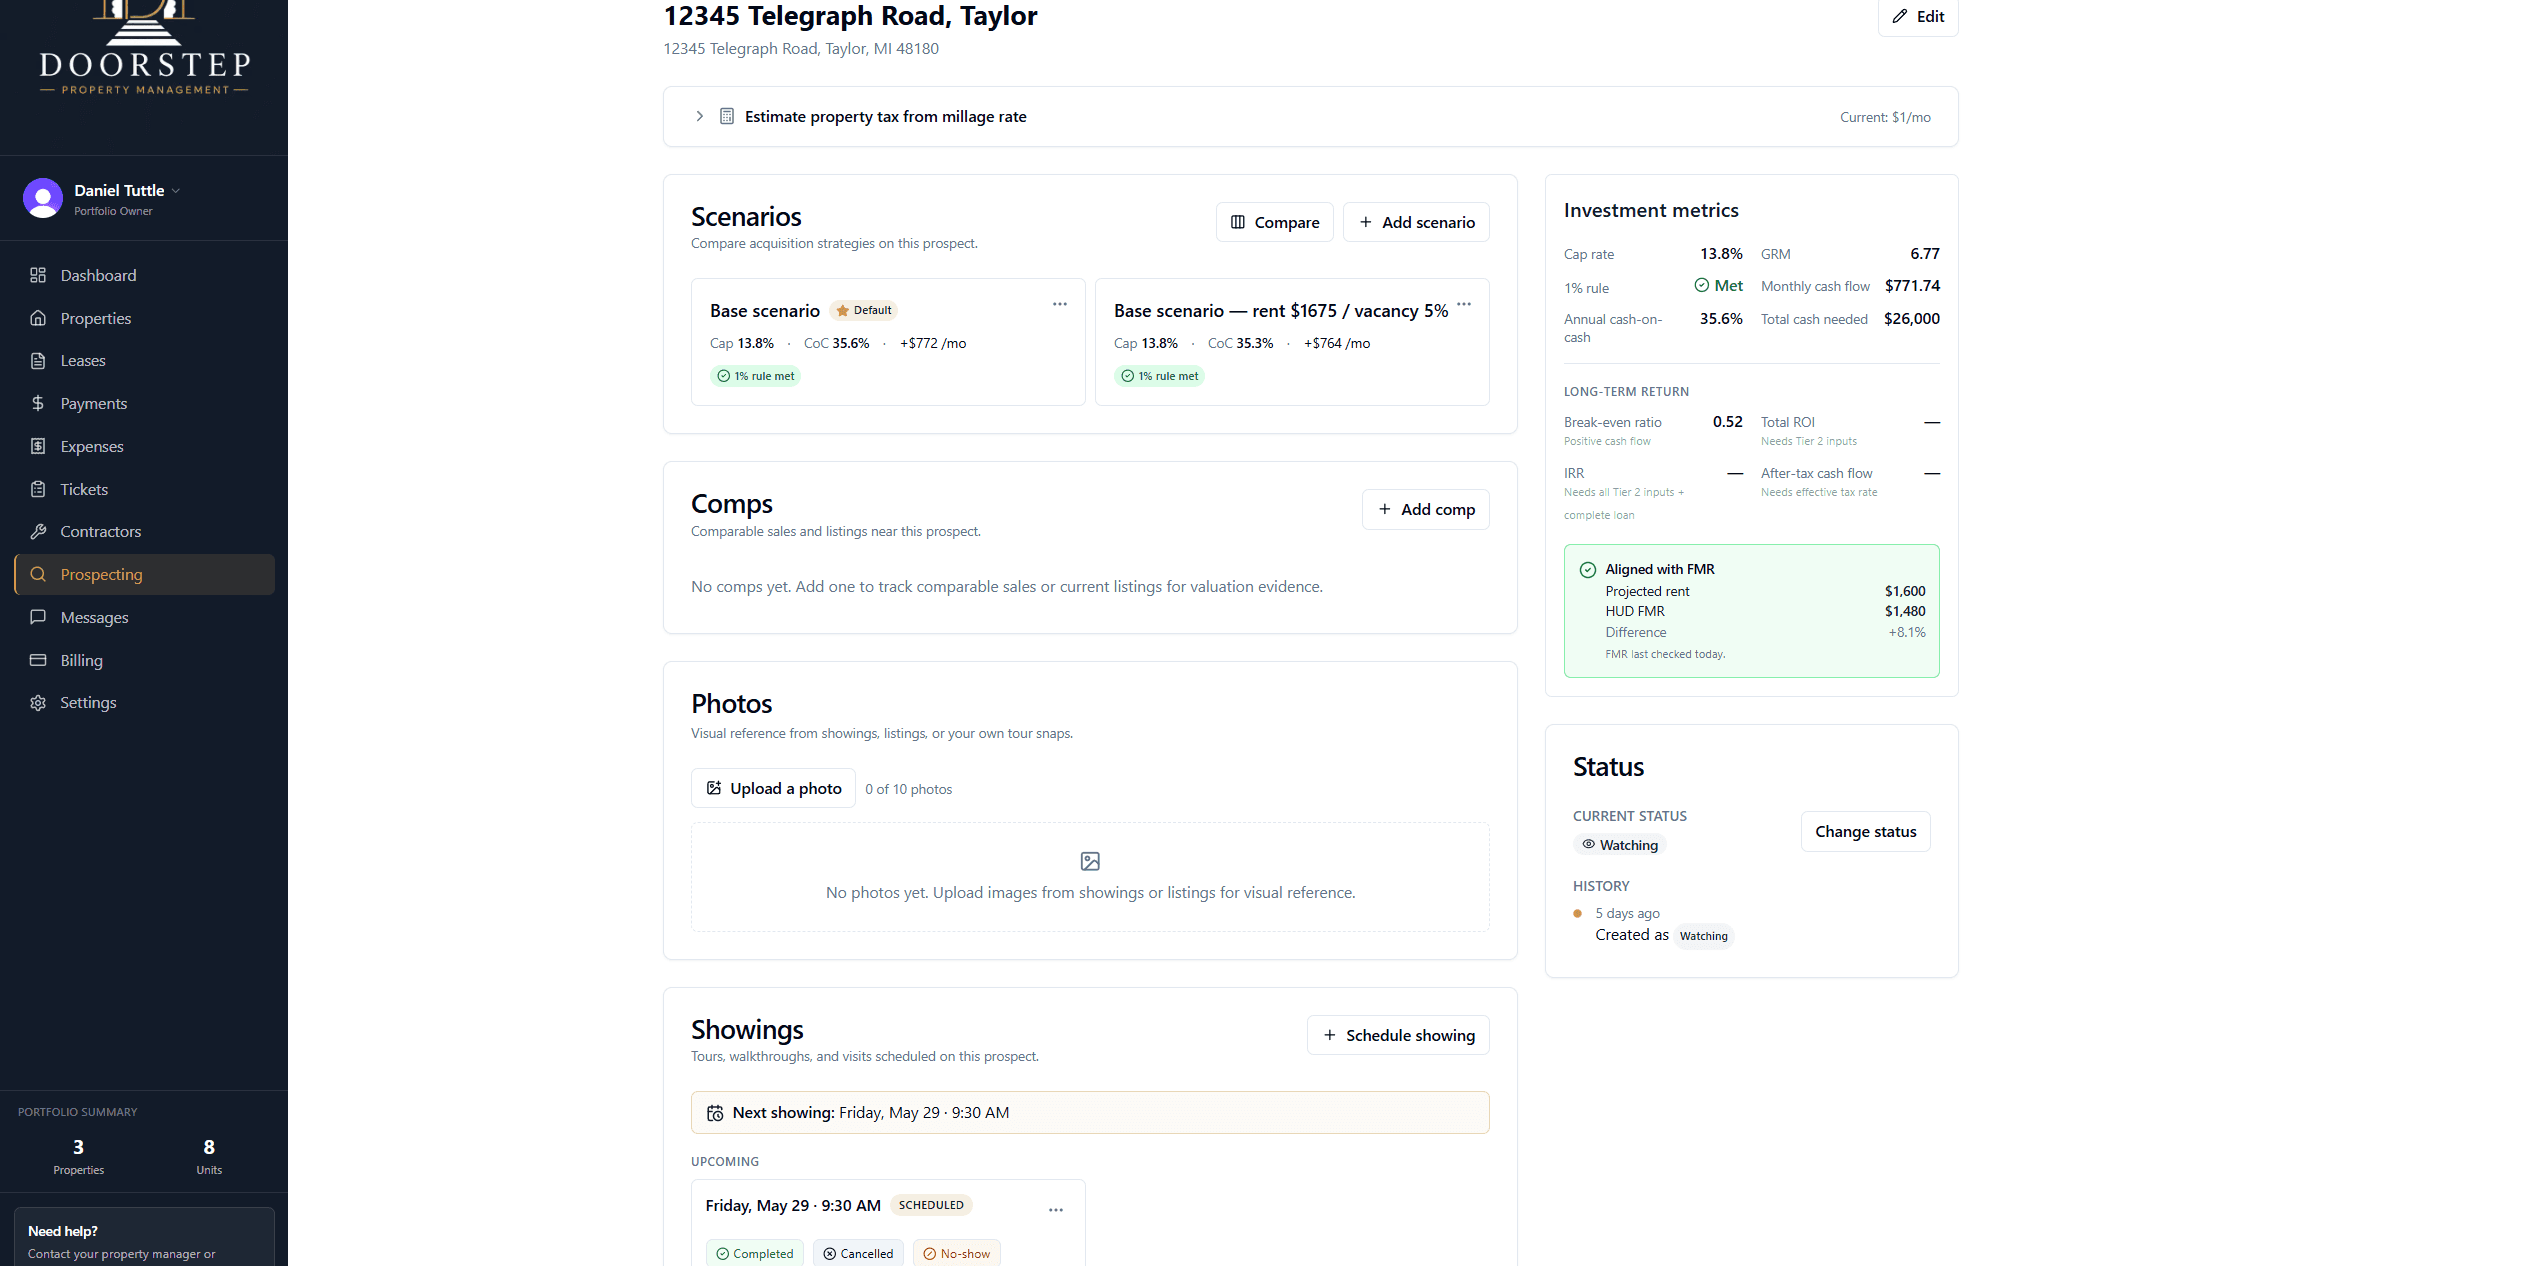This screenshot has width=2536, height=1266.
Task: Click the calculator icon beside property tax estimate
Action: tap(727, 116)
